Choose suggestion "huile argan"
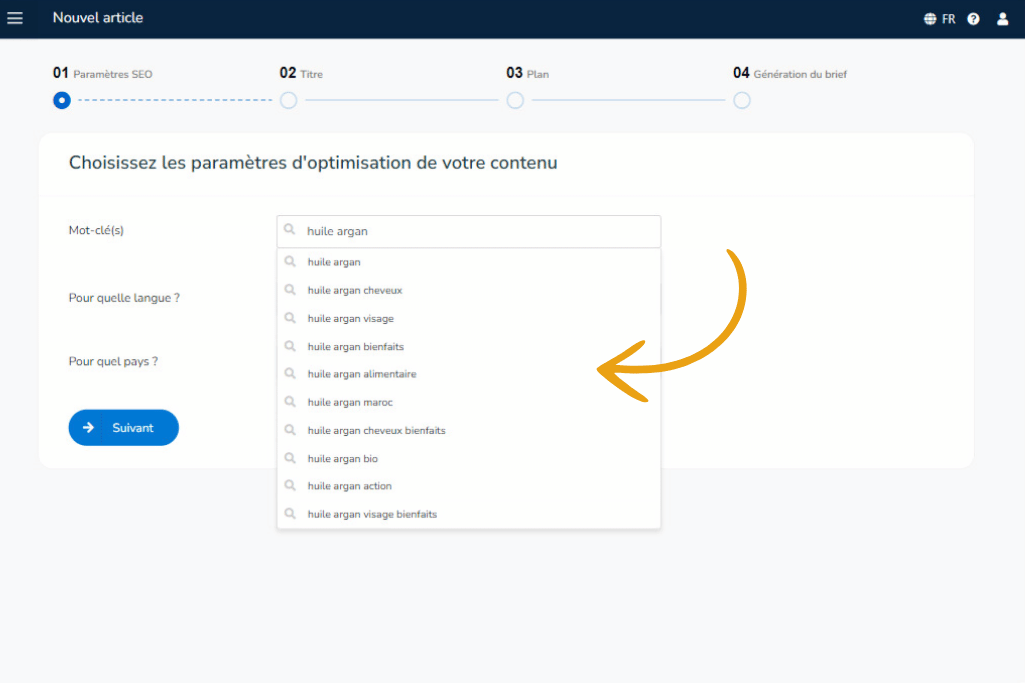Screen dimensions: 1025x683 point(469,262)
